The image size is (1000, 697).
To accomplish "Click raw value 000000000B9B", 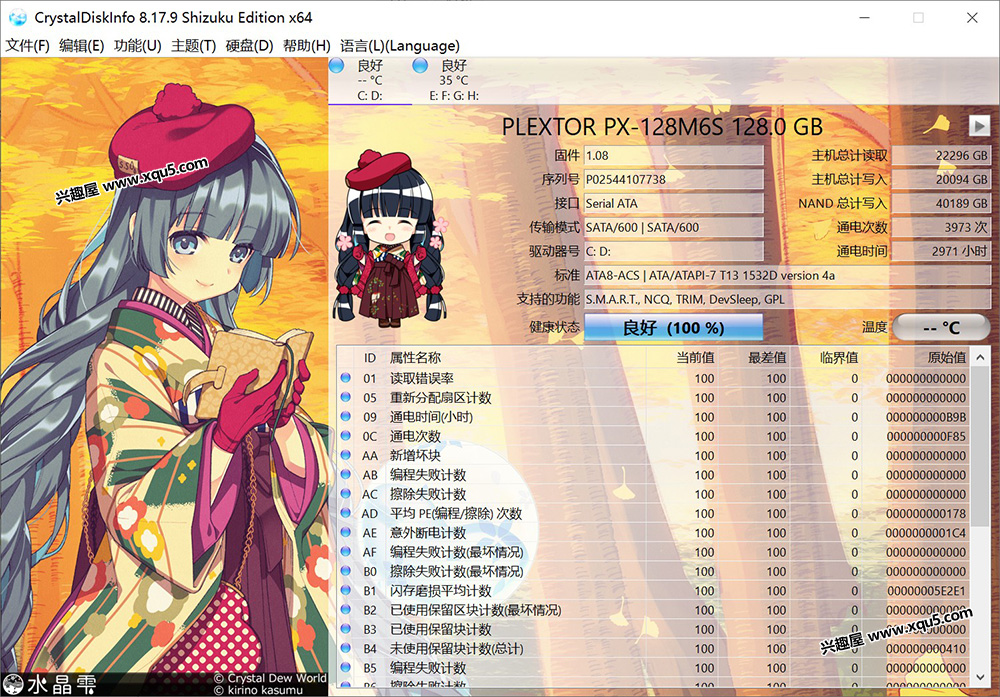I will click(x=926, y=417).
